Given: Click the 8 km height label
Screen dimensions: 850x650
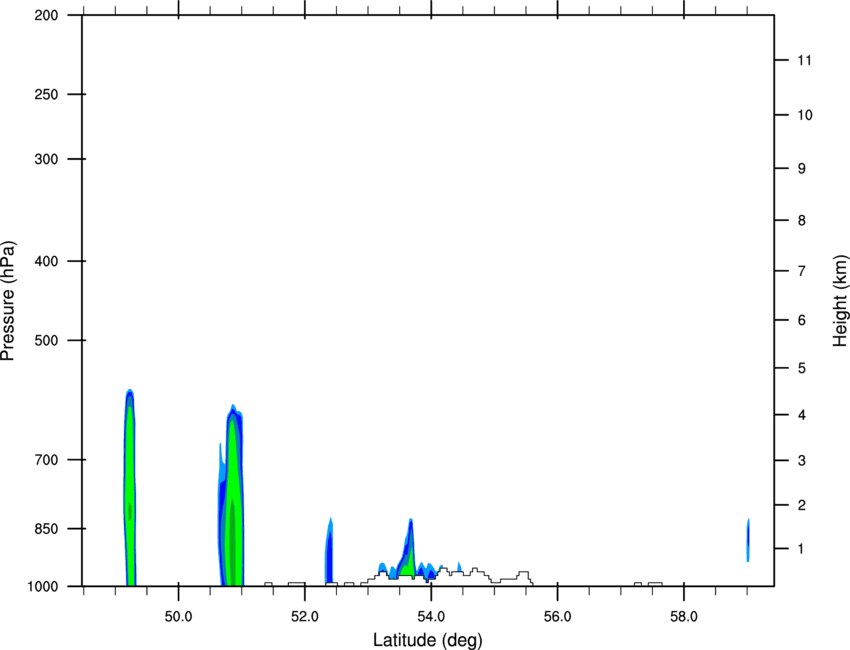Looking at the screenshot, I should pyautogui.click(x=802, y=220).
